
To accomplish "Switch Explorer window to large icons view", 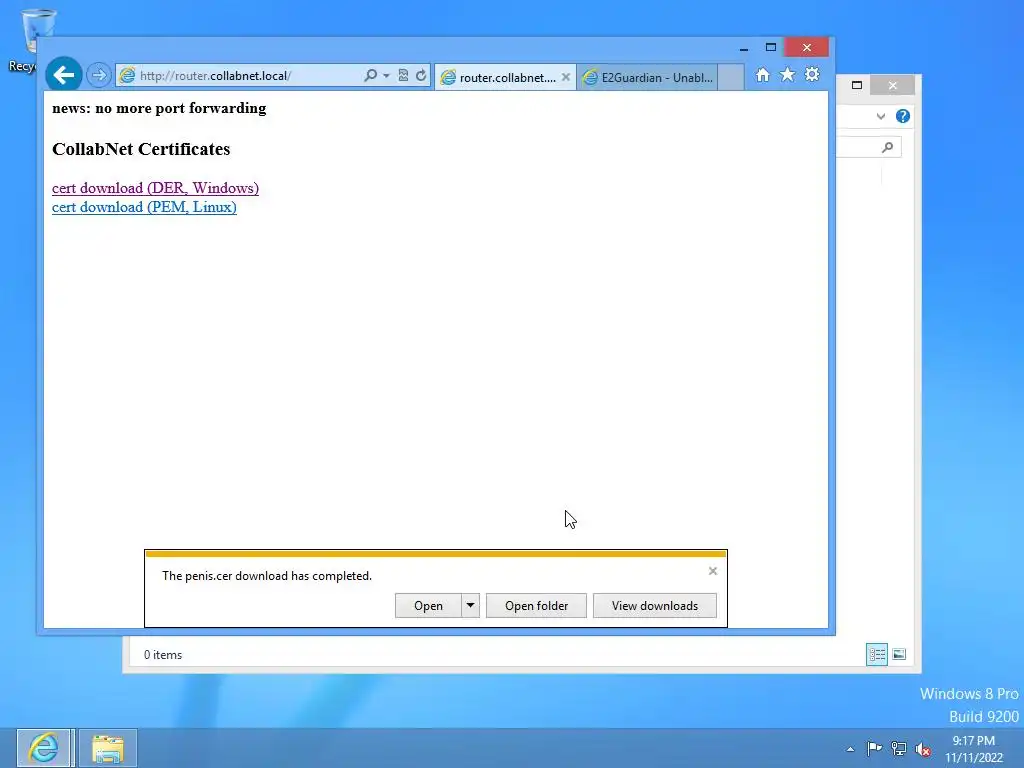I will click(x=899, y=654).
